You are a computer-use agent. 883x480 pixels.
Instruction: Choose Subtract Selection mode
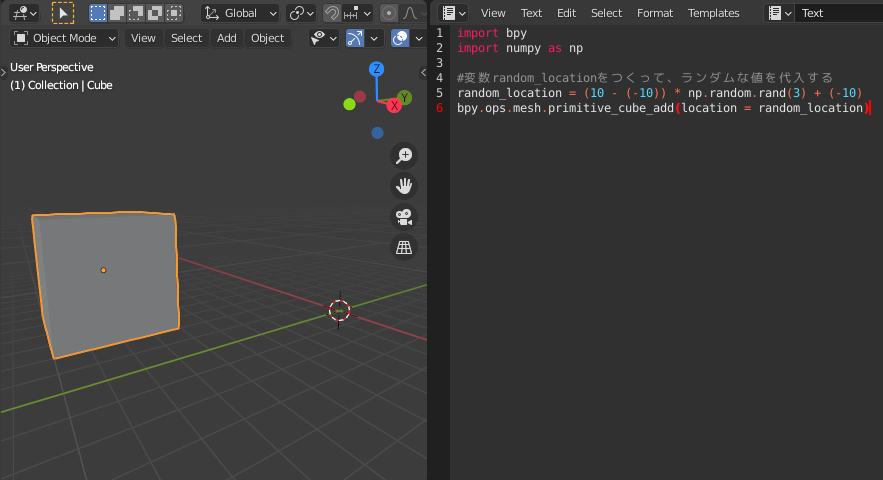pos(136,13)
